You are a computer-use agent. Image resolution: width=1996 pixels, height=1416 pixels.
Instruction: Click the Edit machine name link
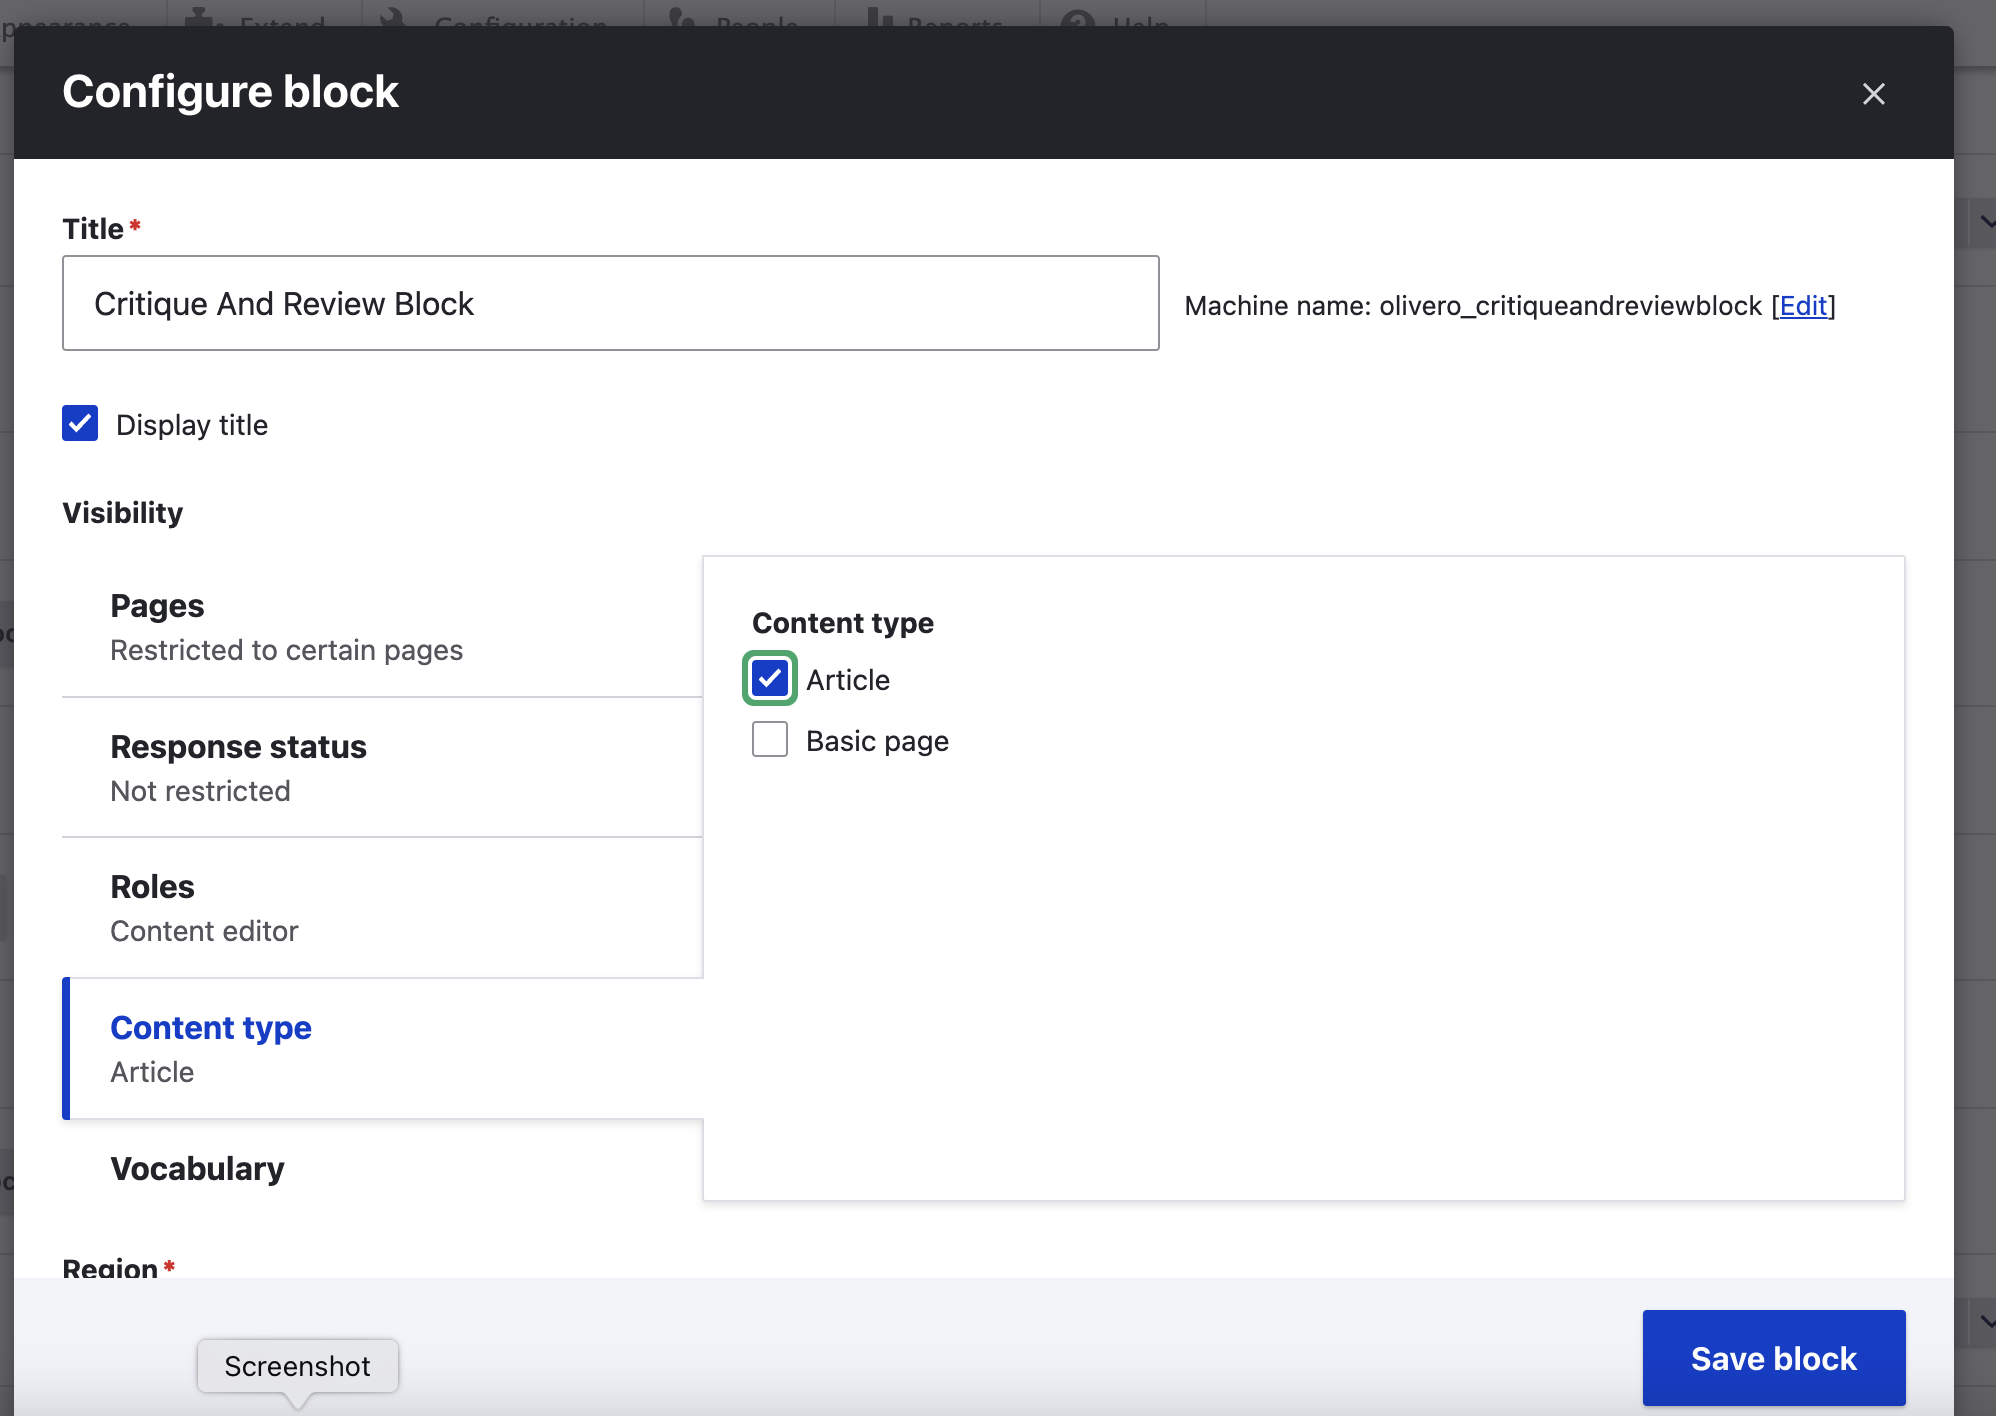click(1803, 306)
